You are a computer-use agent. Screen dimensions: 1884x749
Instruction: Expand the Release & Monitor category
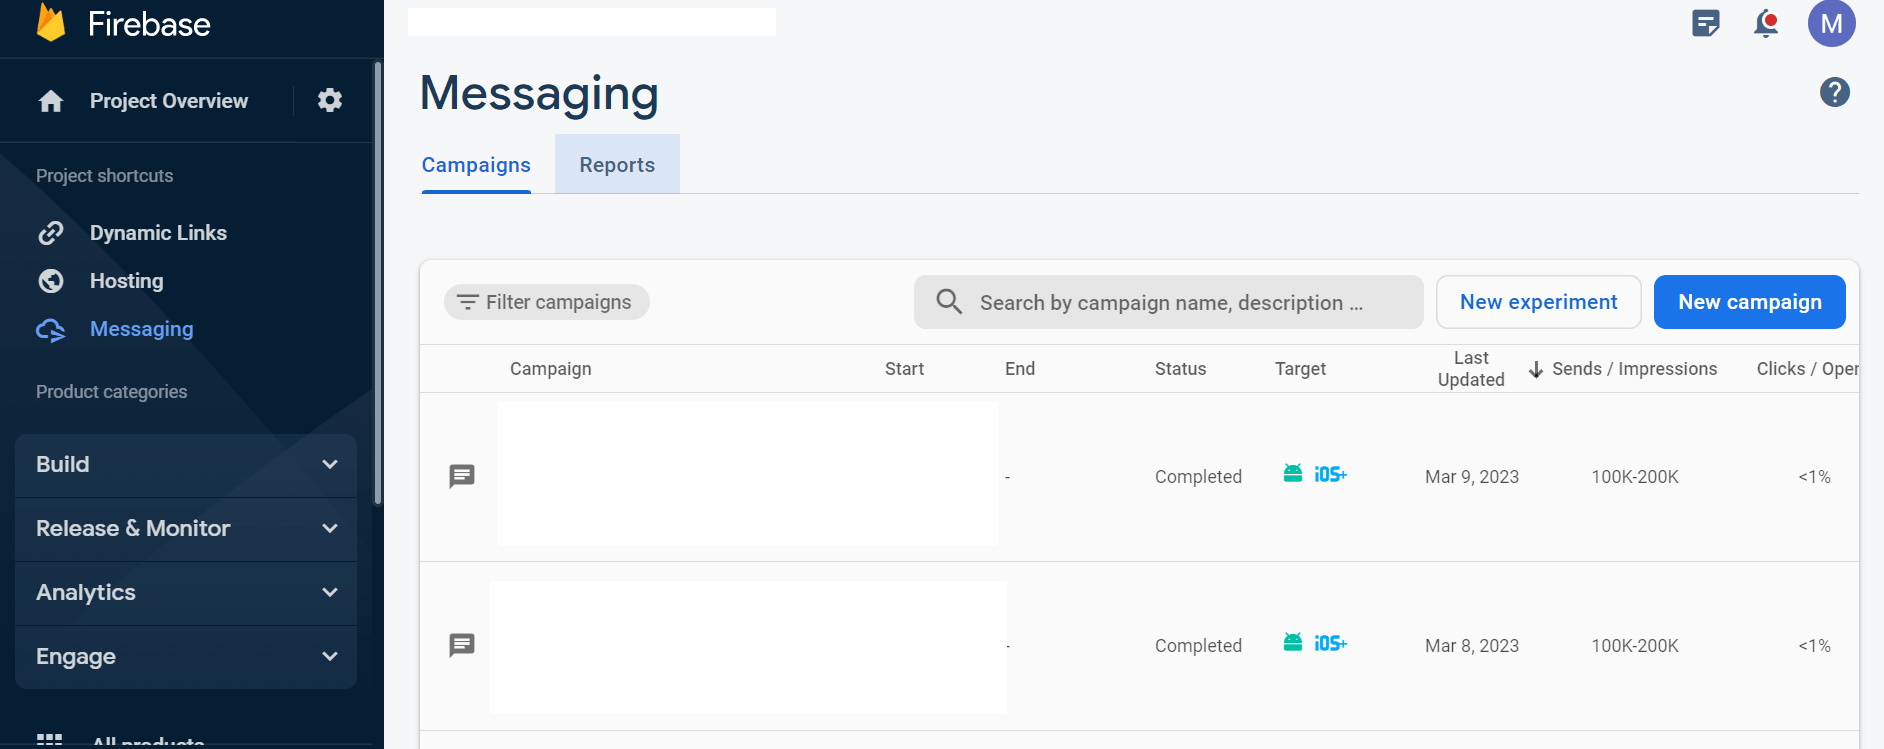(186, 529)
